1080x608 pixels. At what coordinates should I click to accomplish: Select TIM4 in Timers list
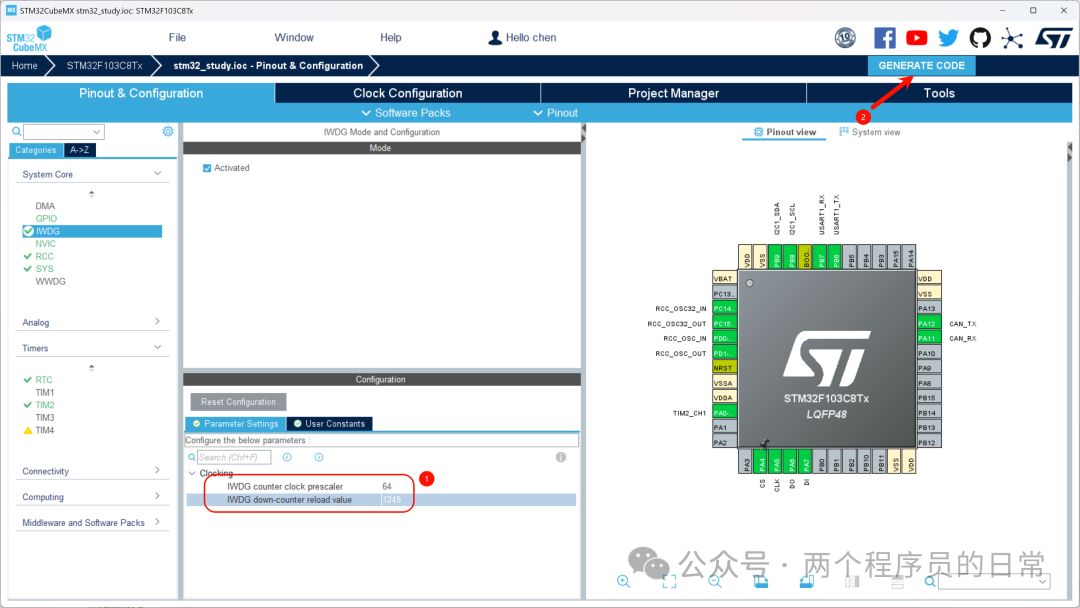[45, 430]
